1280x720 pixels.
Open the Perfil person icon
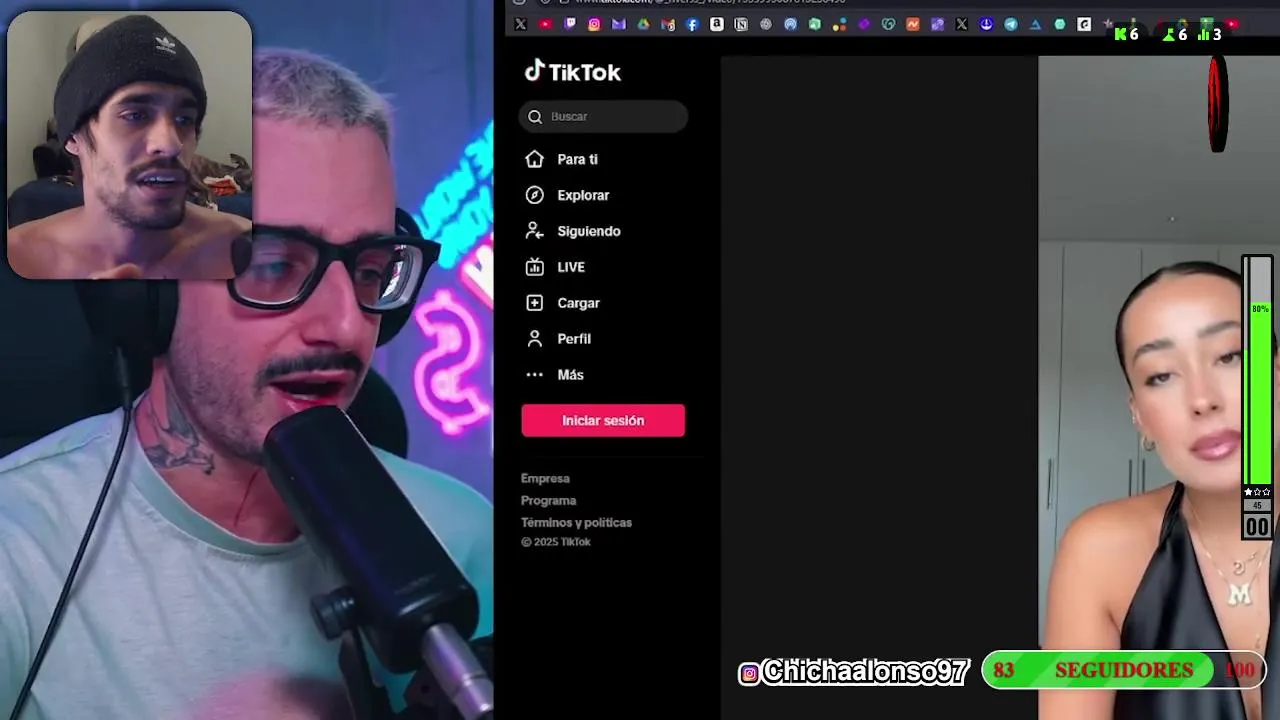coord(535,339)
